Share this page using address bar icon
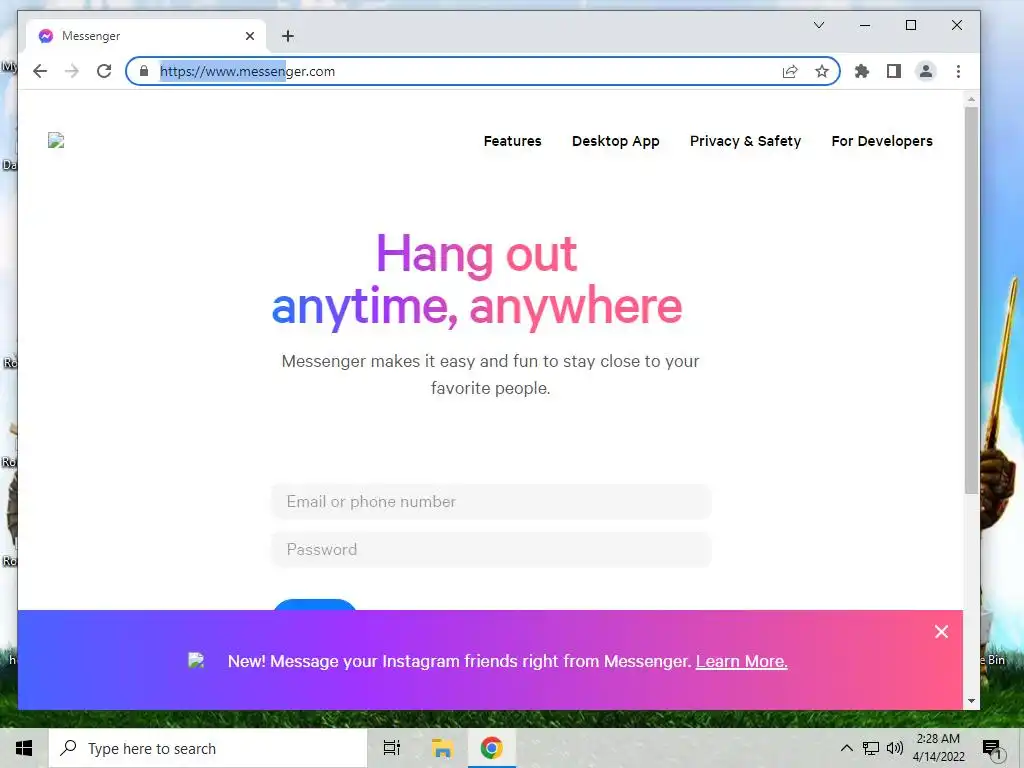The image size is (1024, 768). (x=790, y=71)
